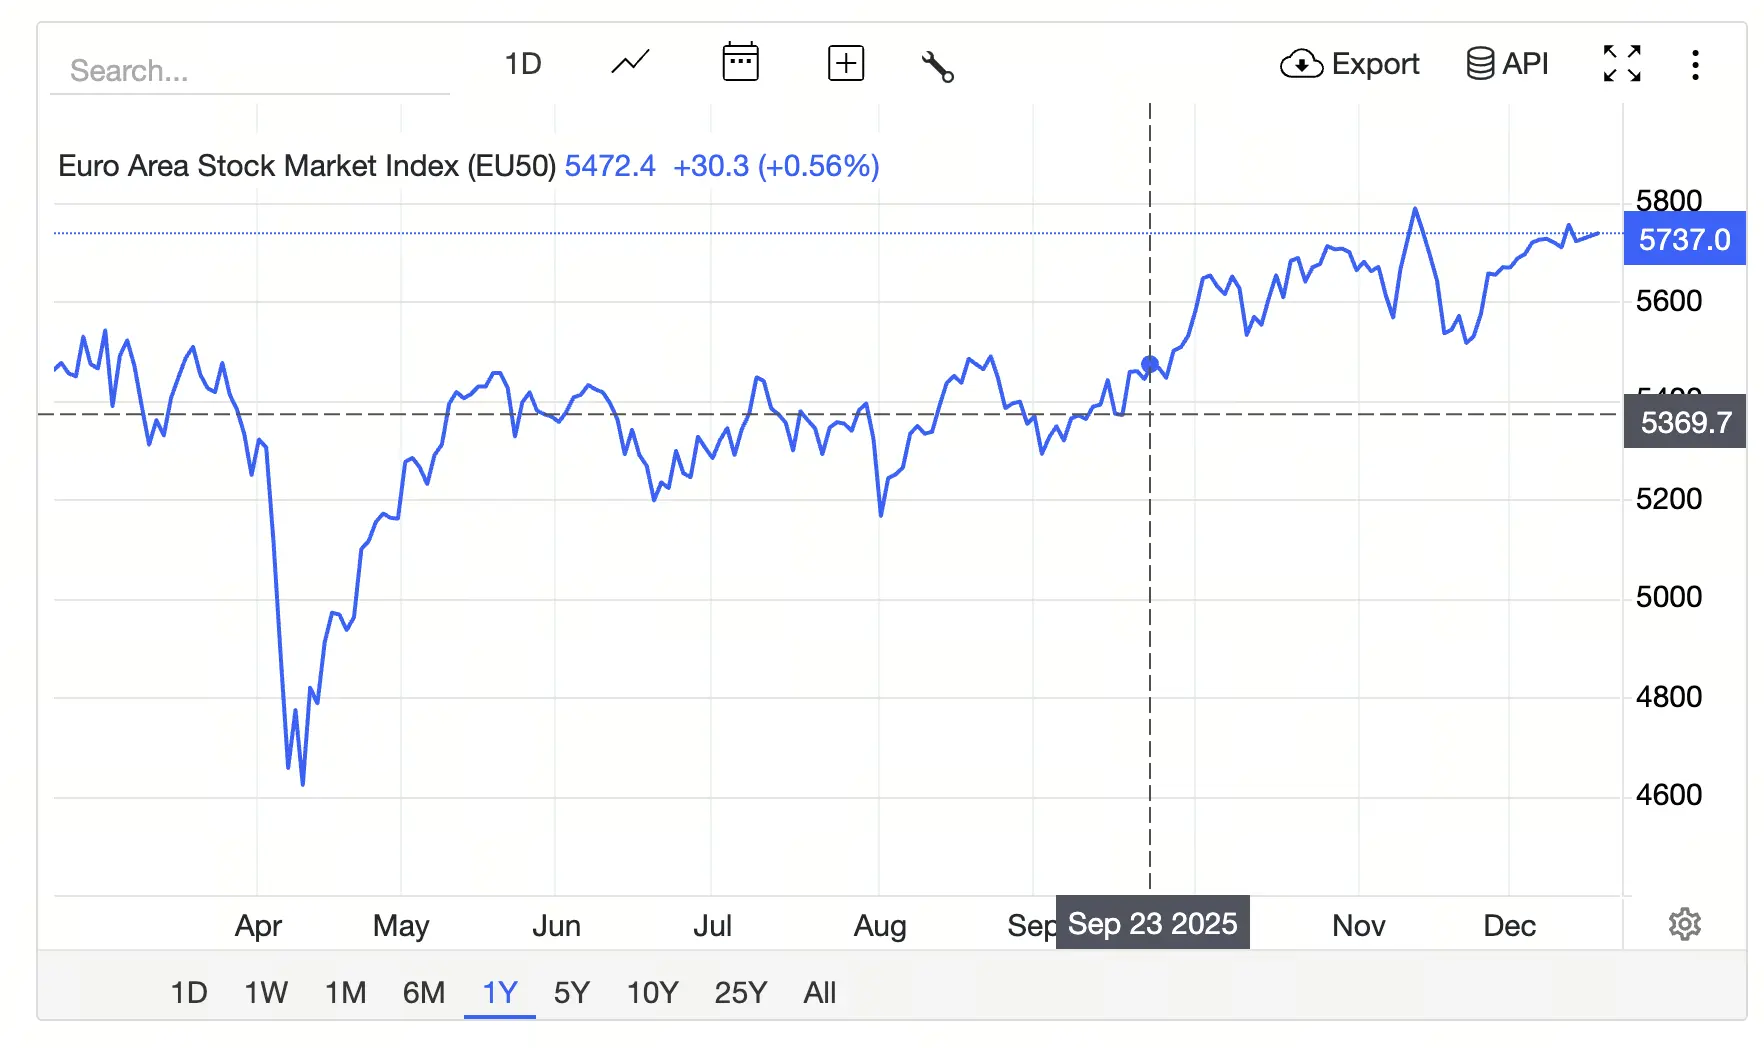This screenshot has height=1048, width=1764.
Task: Switch to the 6M range tab
Action: [424, 993]
